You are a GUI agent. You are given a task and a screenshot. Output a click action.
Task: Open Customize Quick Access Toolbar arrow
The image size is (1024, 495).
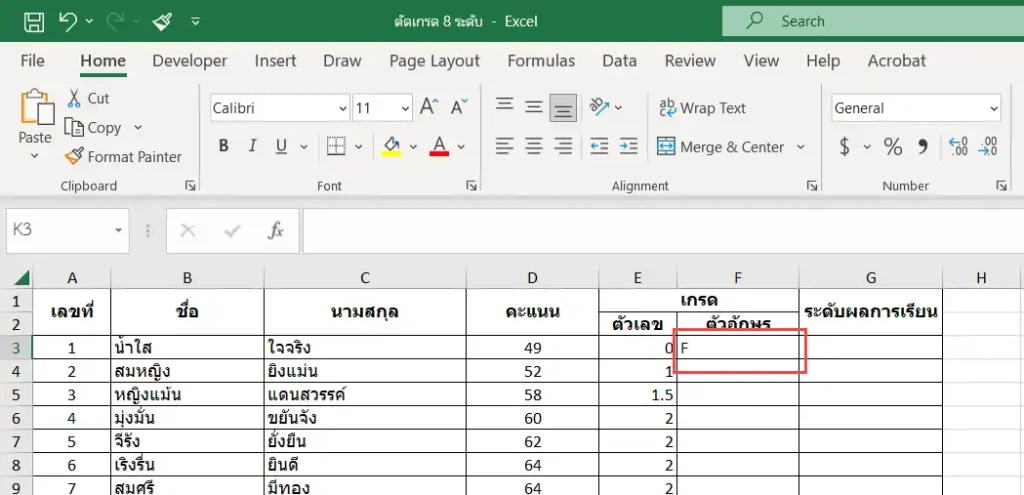click(196, 22)
